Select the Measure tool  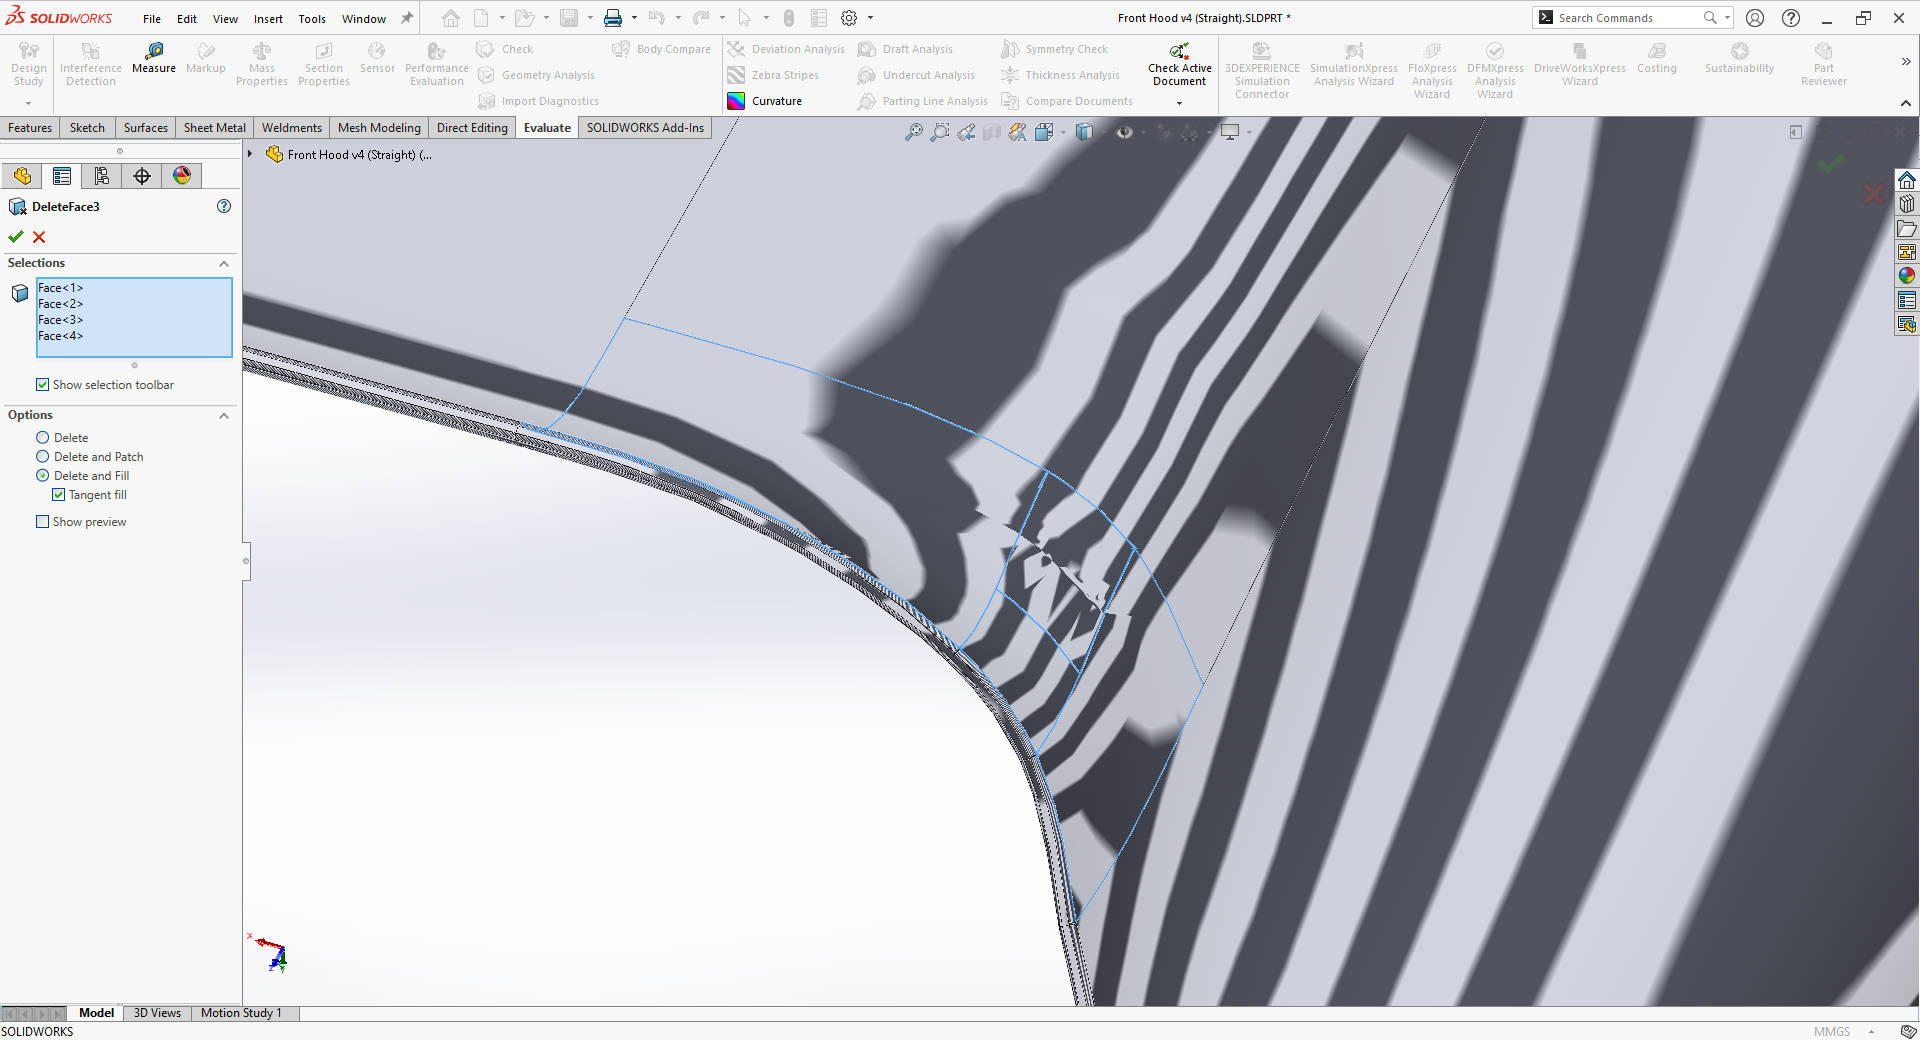(153, 62)
